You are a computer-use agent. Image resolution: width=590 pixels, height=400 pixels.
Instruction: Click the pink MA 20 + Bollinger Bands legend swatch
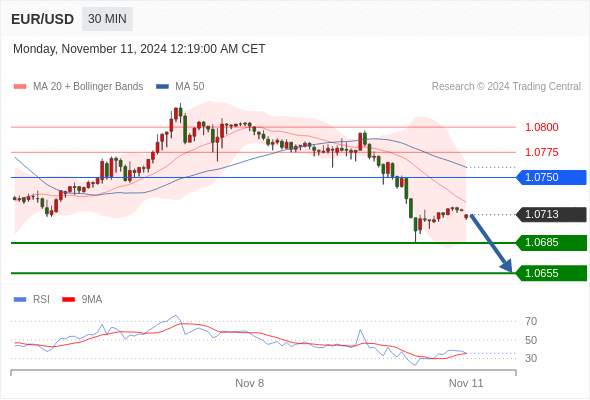tap(20, 87)
